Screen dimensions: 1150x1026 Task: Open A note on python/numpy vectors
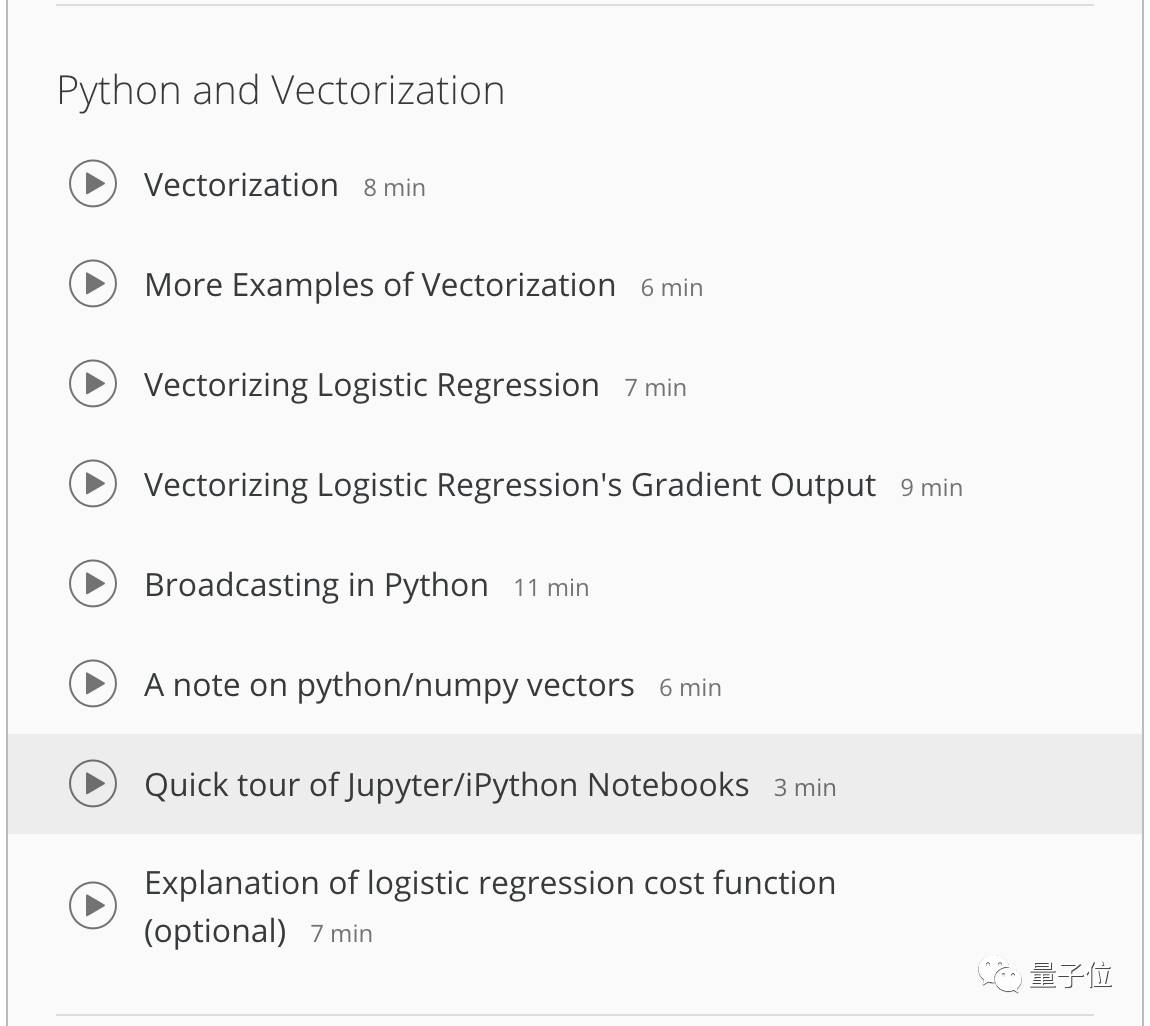pos(389,685)
